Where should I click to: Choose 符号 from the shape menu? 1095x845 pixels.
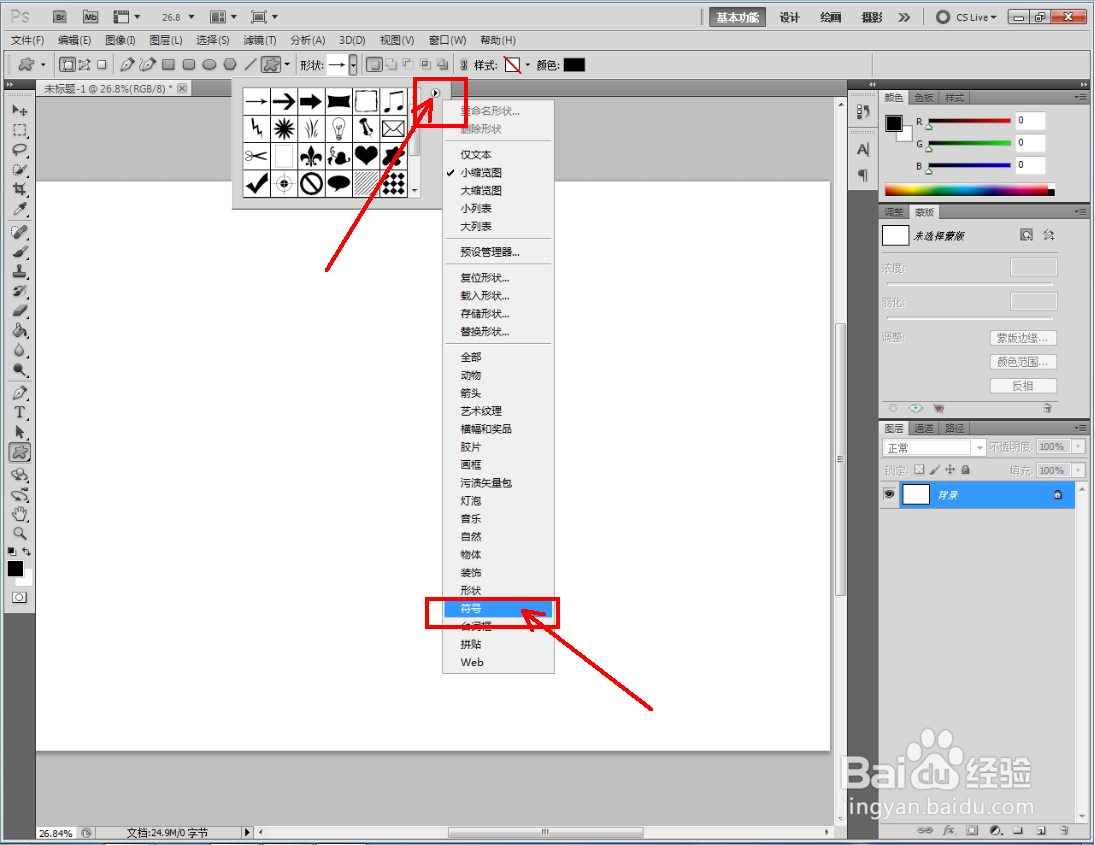pos(498,608)
